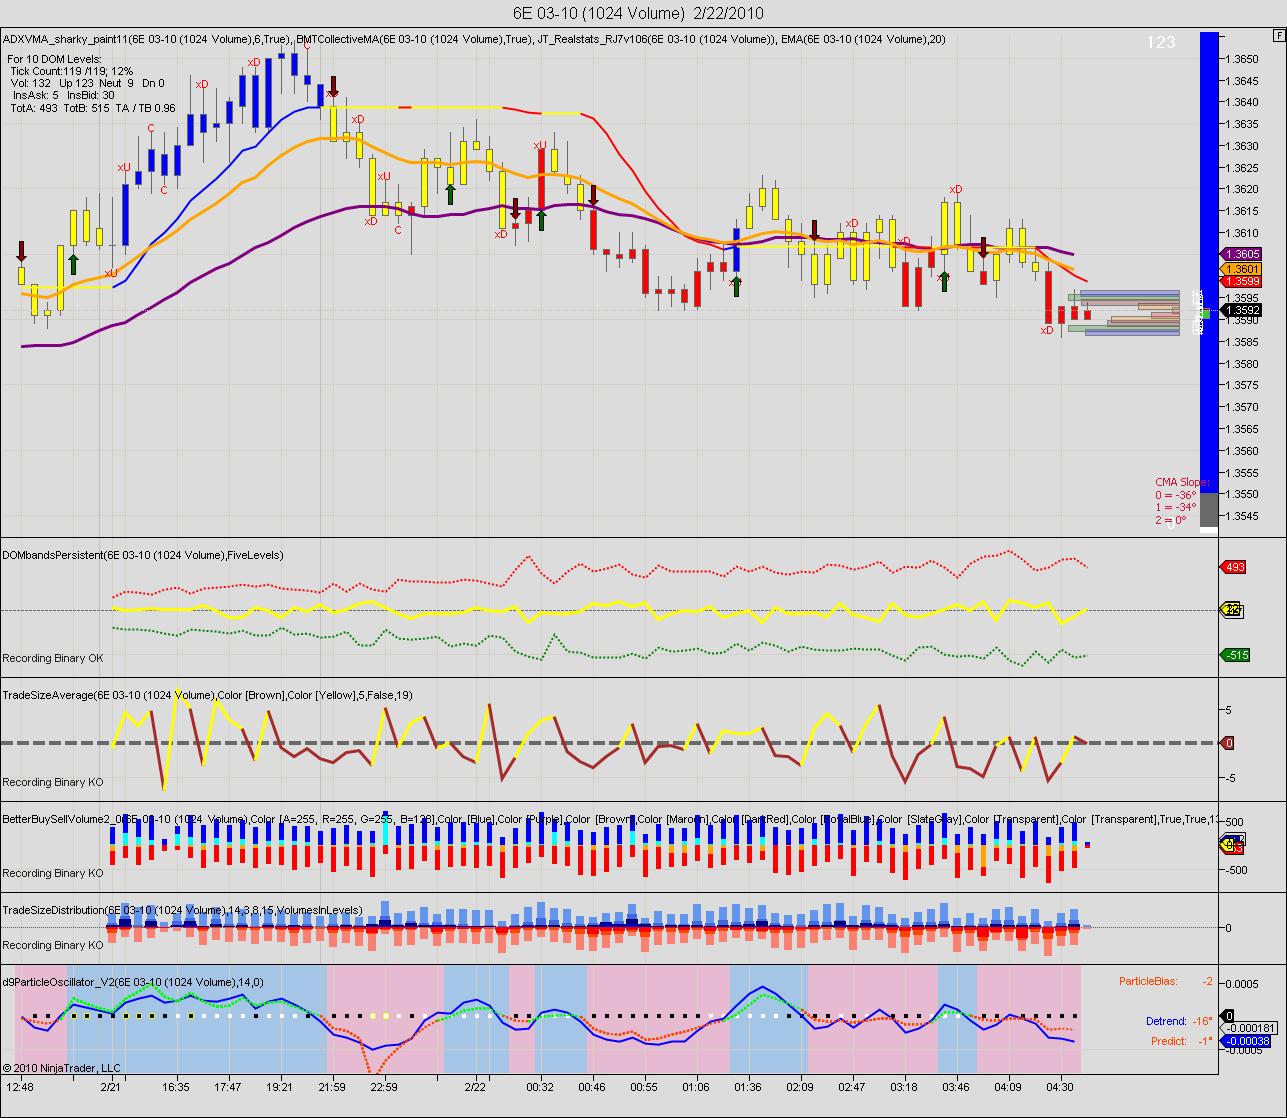The height and width of the screenshot is (1118, 1287).
Task: Click the 2/22 date axis label
Action: (475, 1087)
